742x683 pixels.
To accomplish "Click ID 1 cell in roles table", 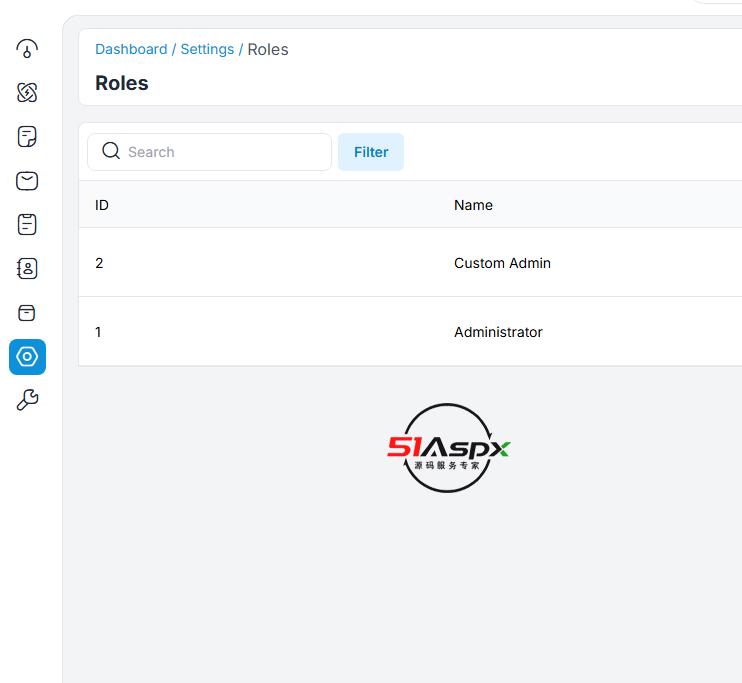I will (98, 332).
